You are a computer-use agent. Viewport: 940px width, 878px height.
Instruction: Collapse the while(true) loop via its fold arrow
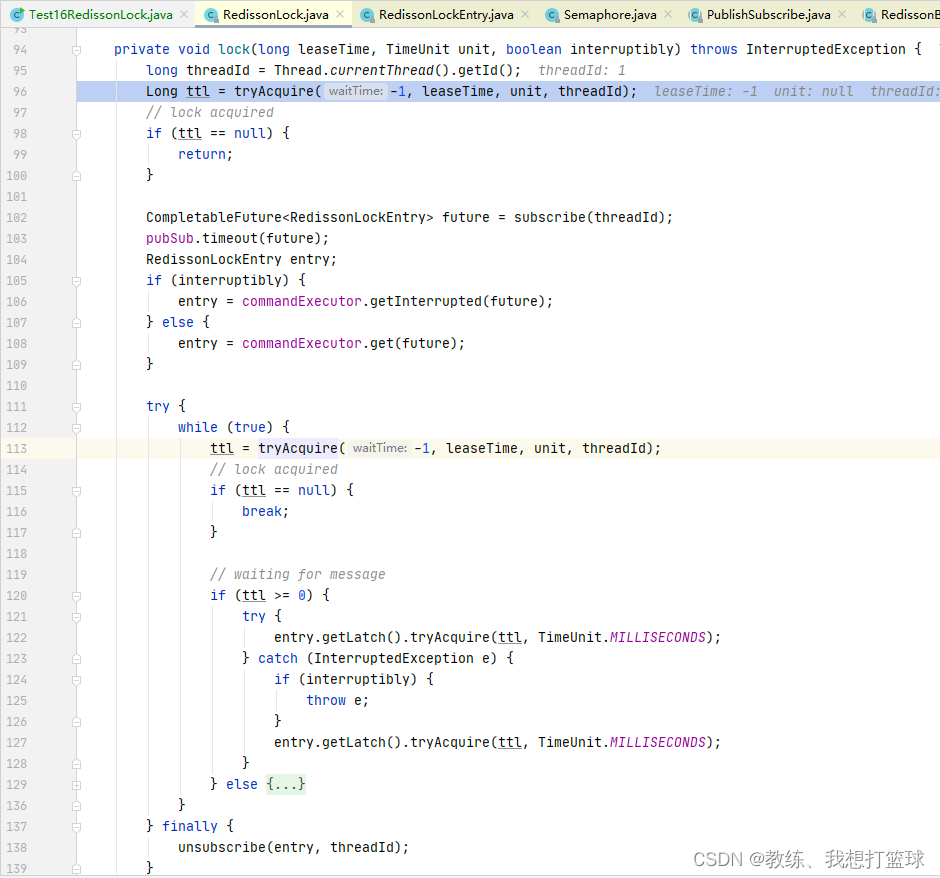pyautogui.click(x=76, y=427)
